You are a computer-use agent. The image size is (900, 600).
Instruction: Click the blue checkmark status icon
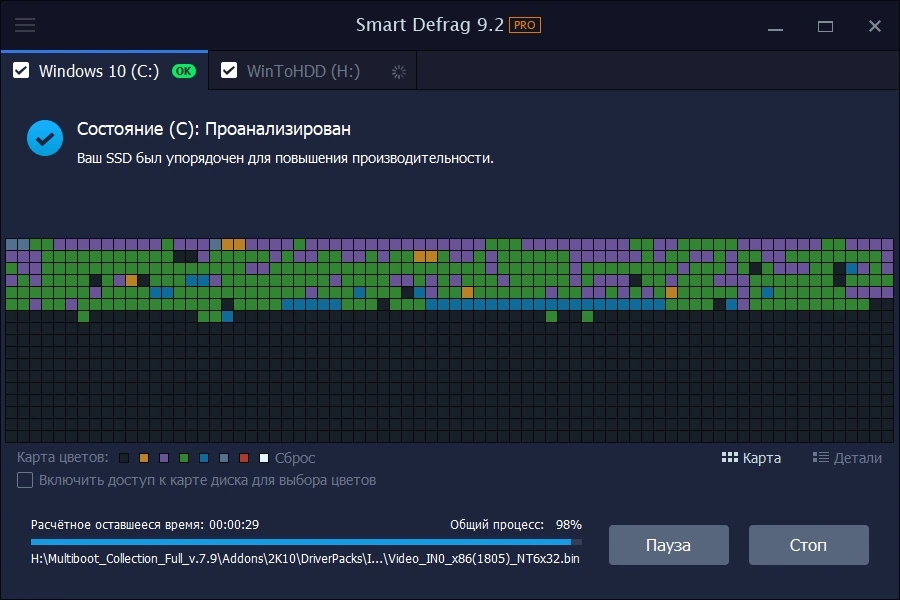(45, 138)
